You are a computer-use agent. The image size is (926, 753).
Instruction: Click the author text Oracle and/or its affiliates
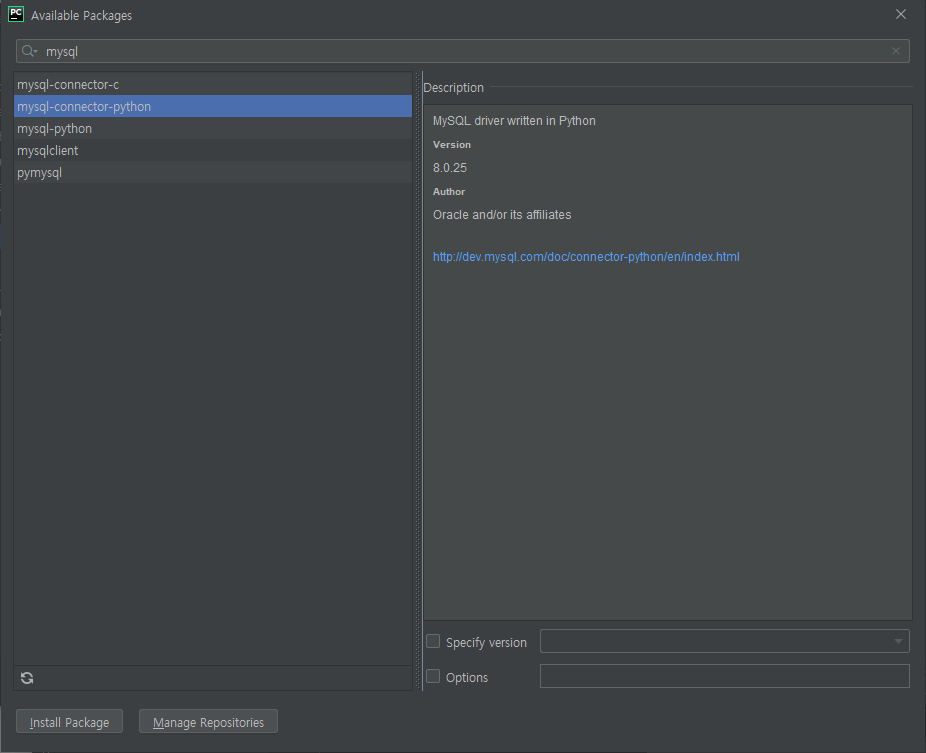pos(502,215)
